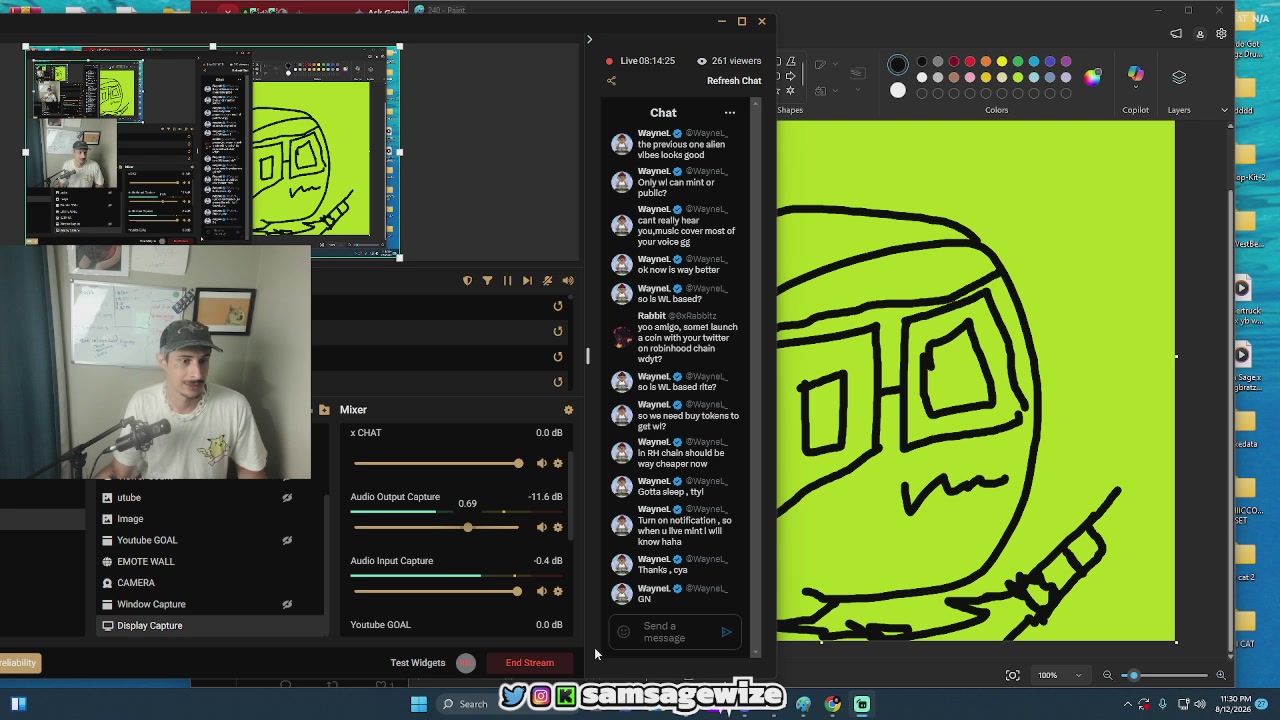The height and width of the screenshot is (720, 1280).
Task: Collapse the side panel with the arrow
Action: click(589, 40)
